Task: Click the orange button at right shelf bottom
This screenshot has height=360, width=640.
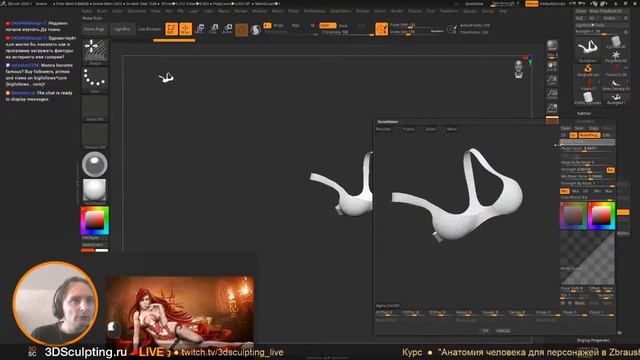Action: click(552, 120)
